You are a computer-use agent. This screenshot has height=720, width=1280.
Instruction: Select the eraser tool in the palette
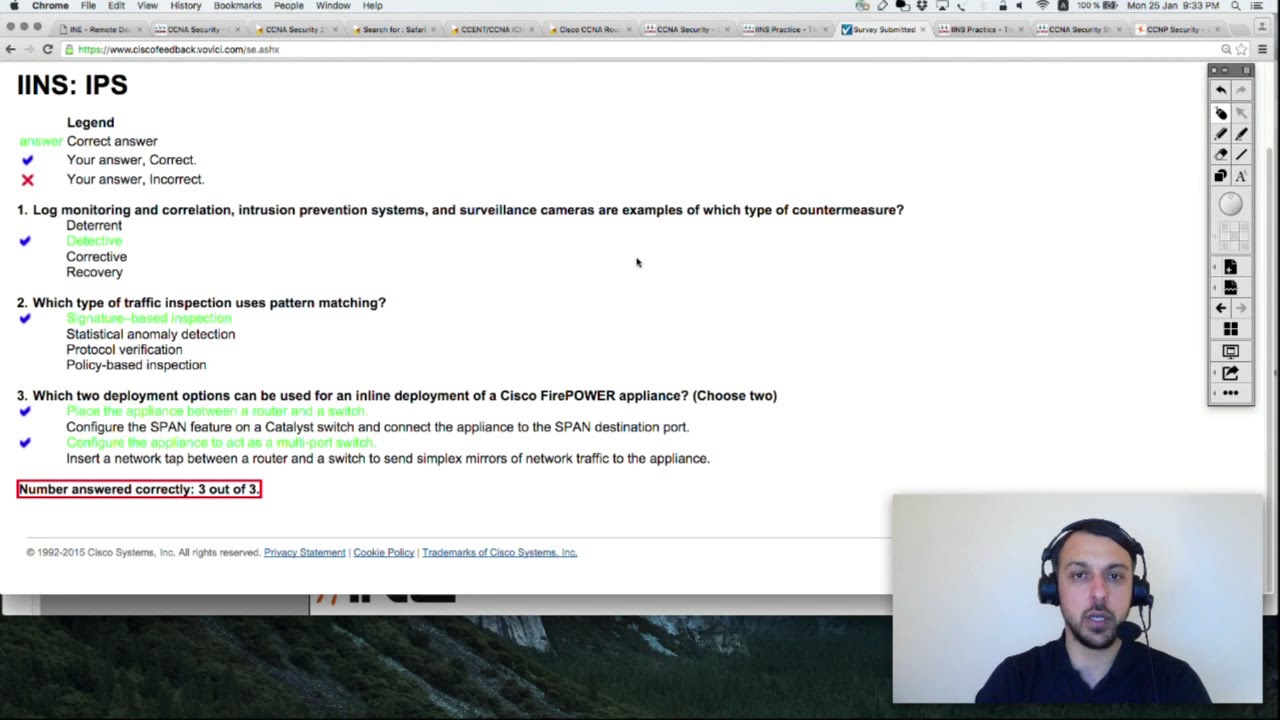(1221, 155)
